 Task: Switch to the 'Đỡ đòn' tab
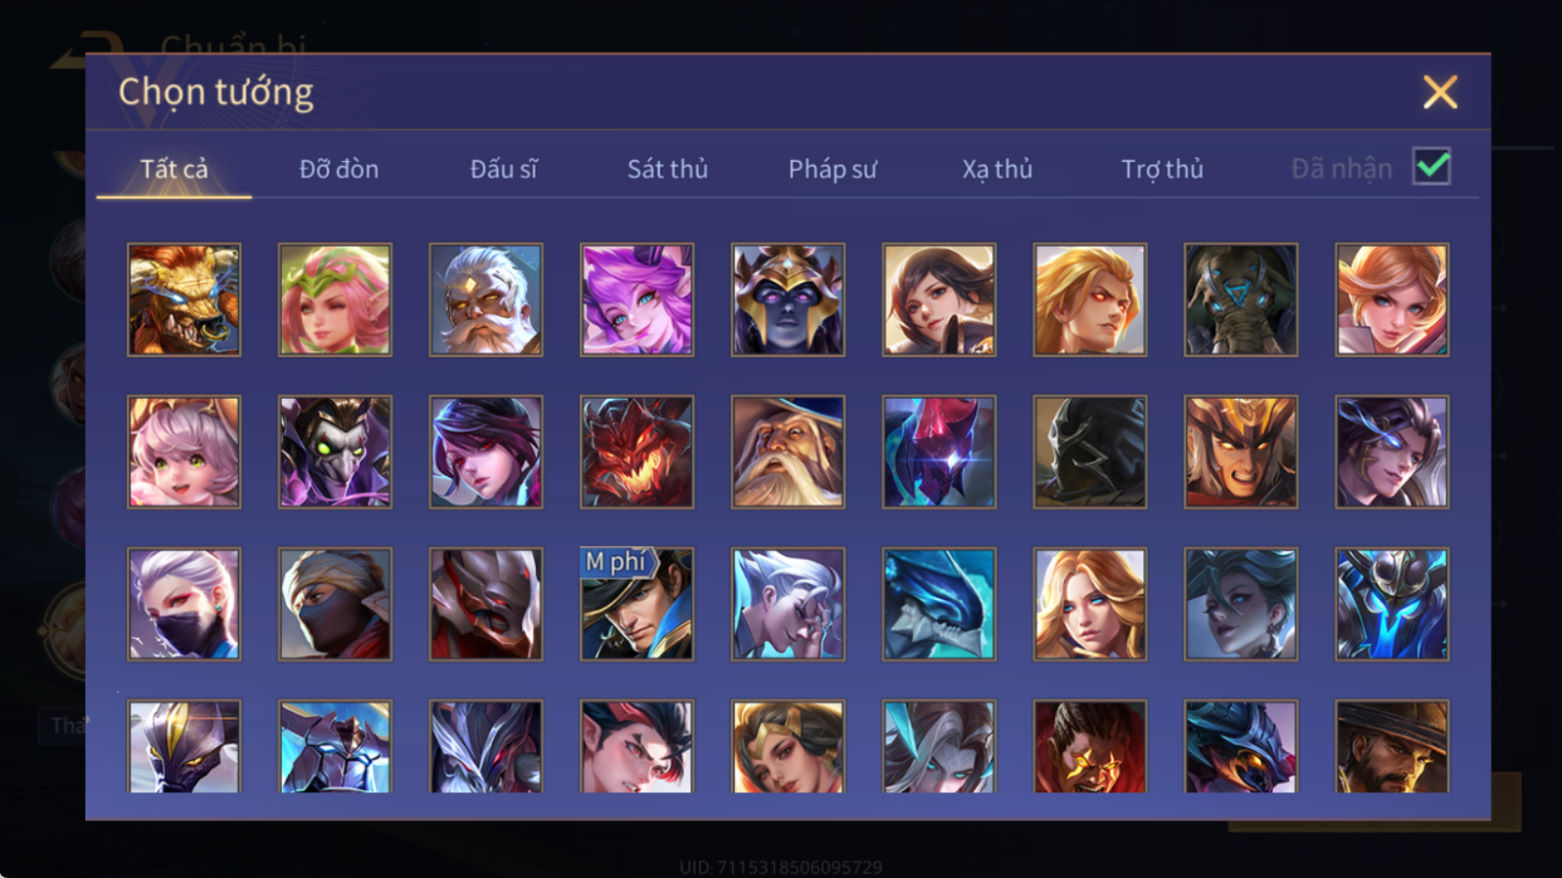tap(339, 169)
